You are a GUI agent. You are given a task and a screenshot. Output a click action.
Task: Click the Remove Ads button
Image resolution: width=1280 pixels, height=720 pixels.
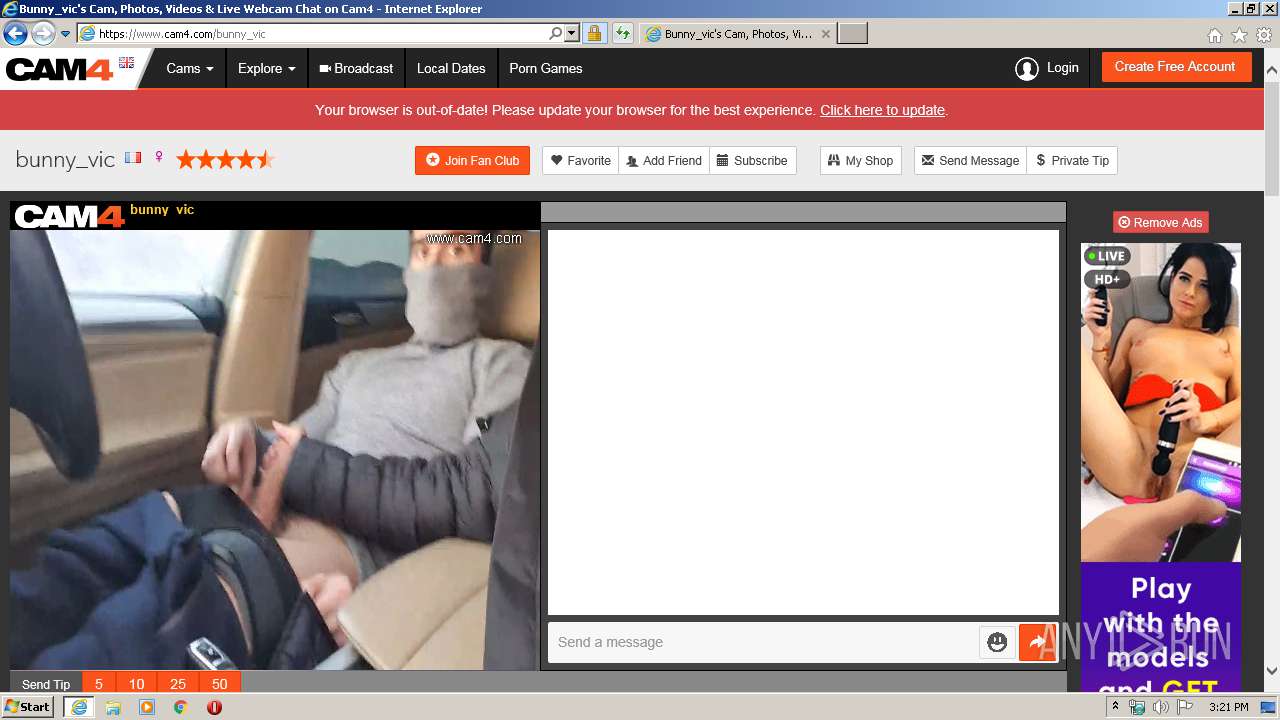tap(1160, 222)
